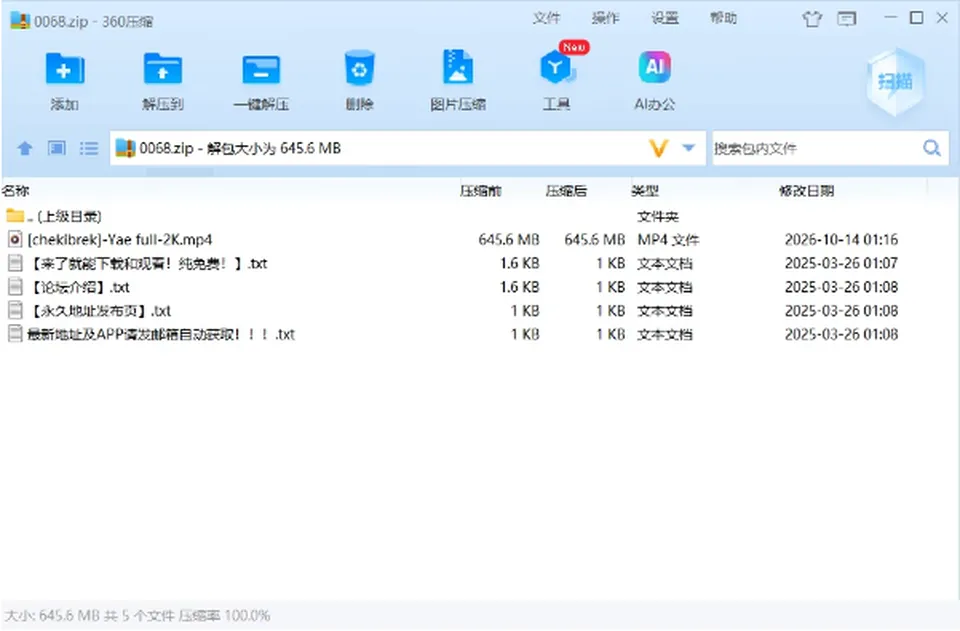This screenshot has height=631, width=960.
Task: Click the 解压到 (Extract to) icon
Action: click(162, 69)
